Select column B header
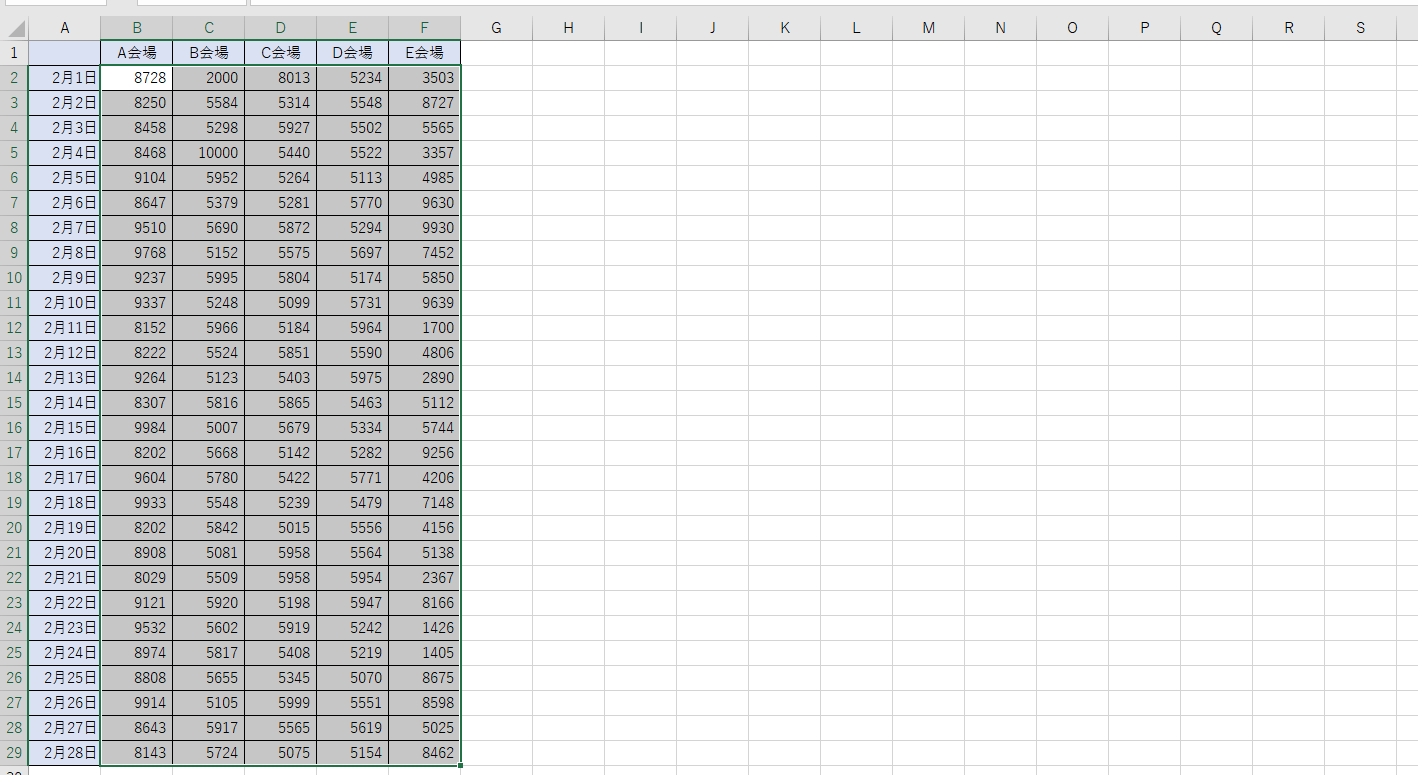 (137, 28)
